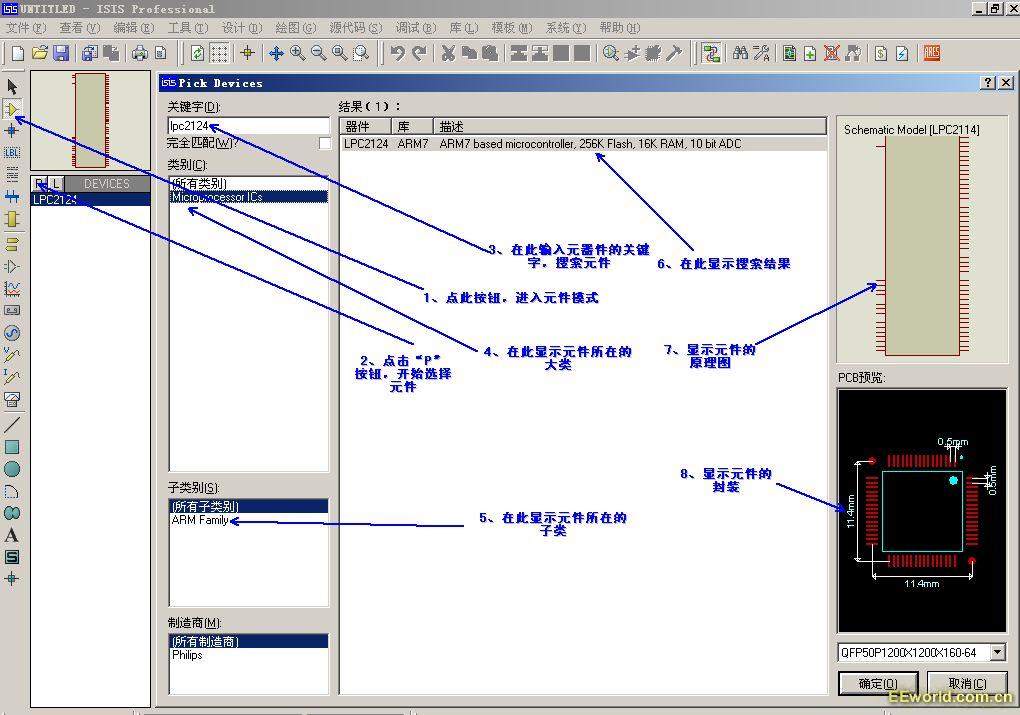The height and width of the screenshot is (715, 1020).
Task: Open the 调试 (Debug) menu
Action: tap(415, 28)
